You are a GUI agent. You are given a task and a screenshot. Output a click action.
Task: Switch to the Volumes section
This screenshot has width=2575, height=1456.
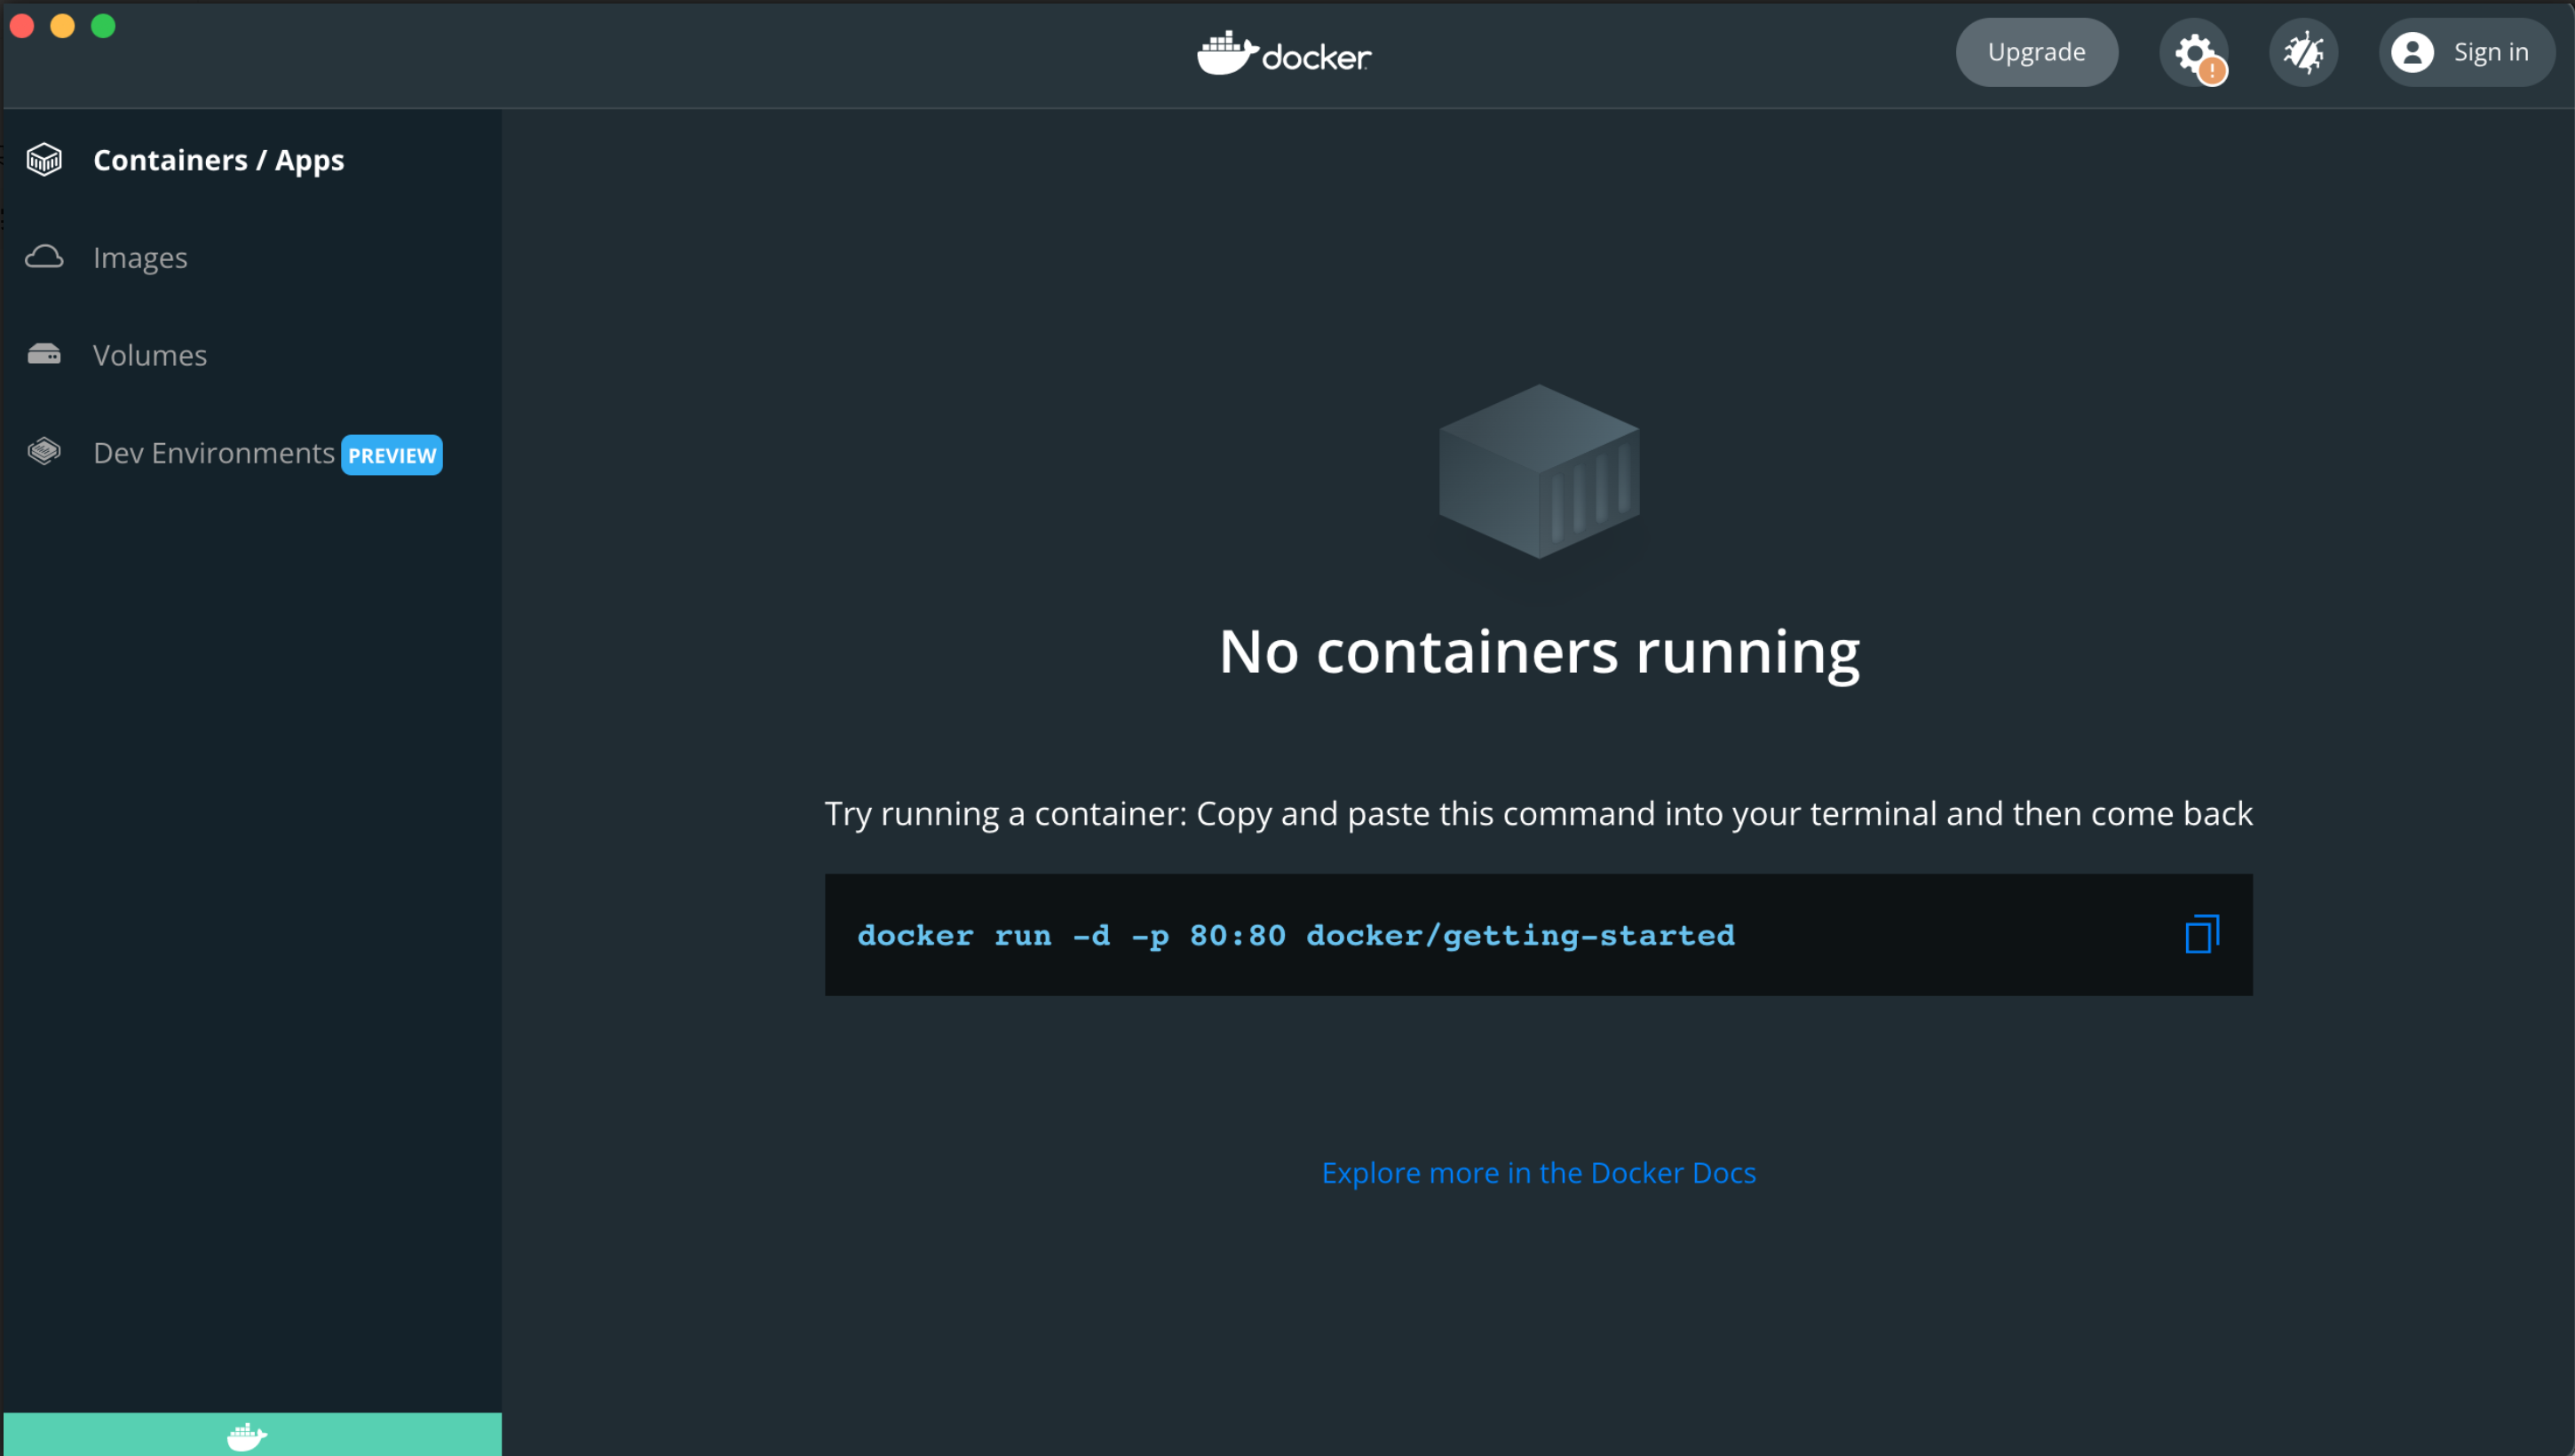(150, 354)
